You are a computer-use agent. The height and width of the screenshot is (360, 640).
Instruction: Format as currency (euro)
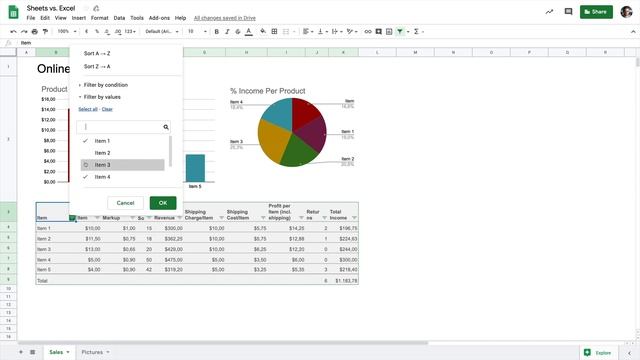[x=87, y=31]
